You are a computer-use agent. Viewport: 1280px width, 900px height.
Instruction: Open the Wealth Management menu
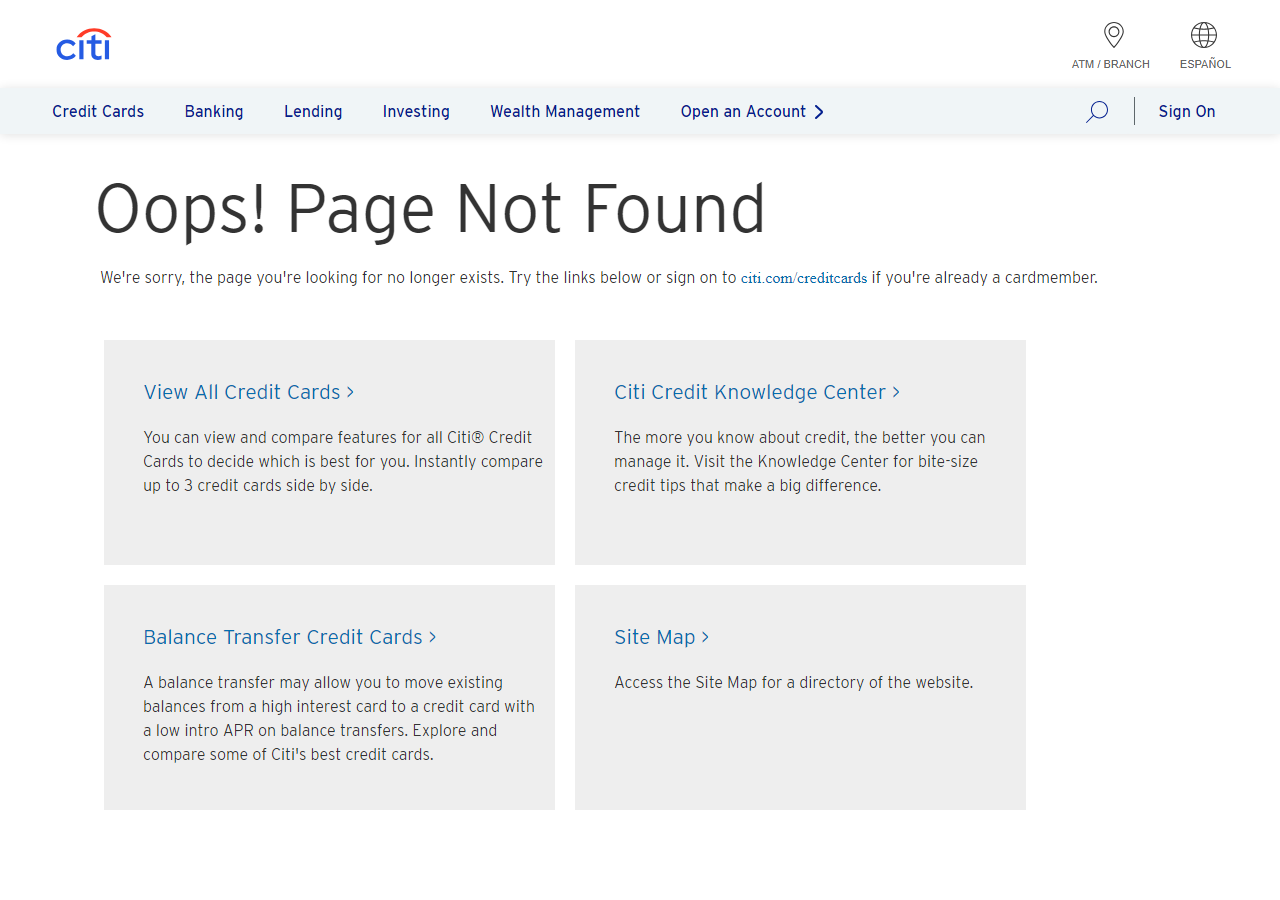click(565, 112)
